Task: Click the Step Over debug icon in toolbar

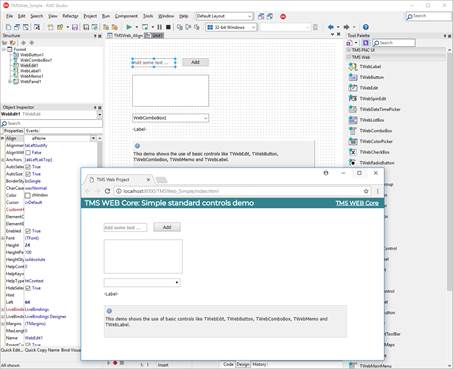Action: click(x=188, y=27)
